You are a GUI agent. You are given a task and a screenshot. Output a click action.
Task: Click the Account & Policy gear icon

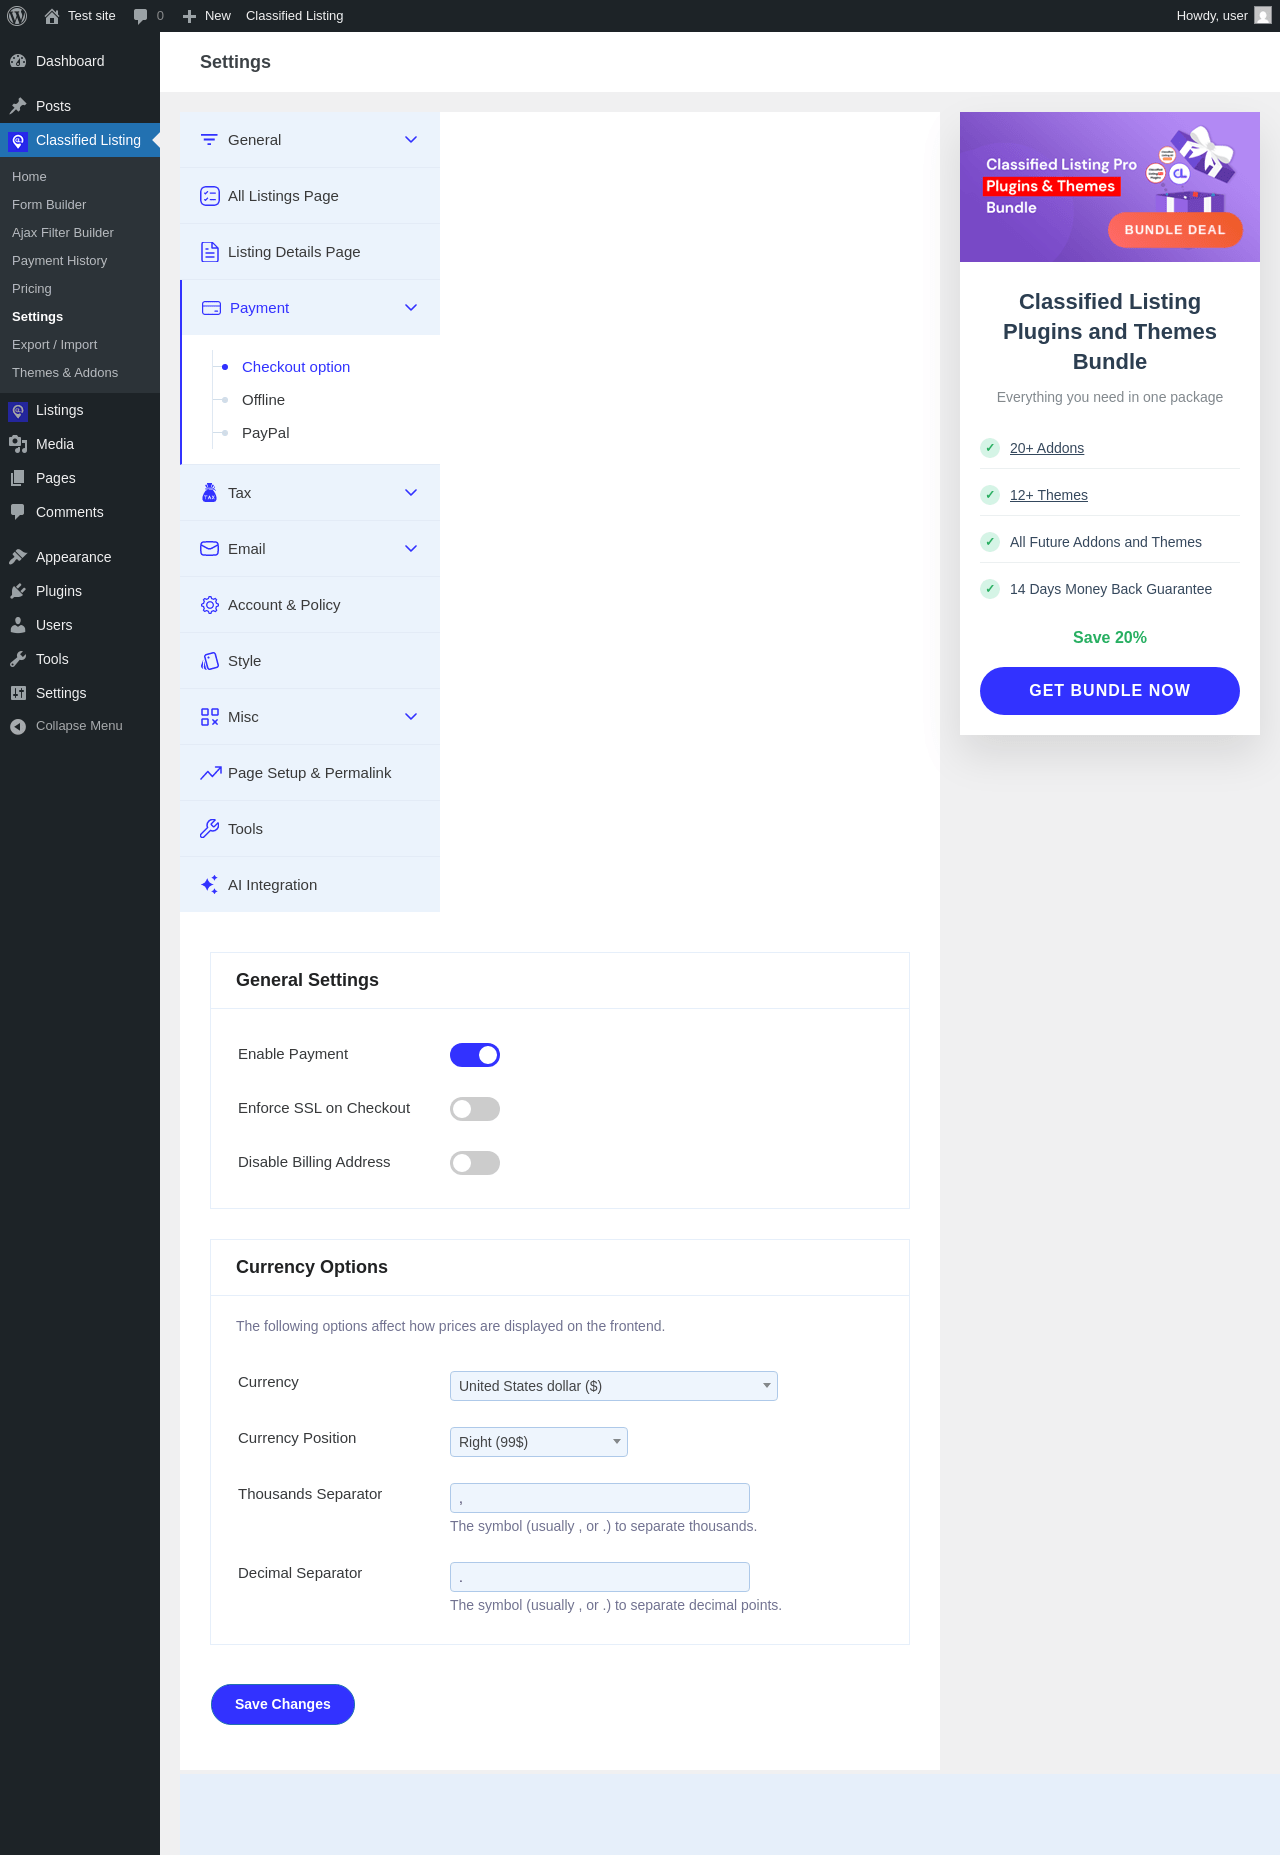coord(210,605)
